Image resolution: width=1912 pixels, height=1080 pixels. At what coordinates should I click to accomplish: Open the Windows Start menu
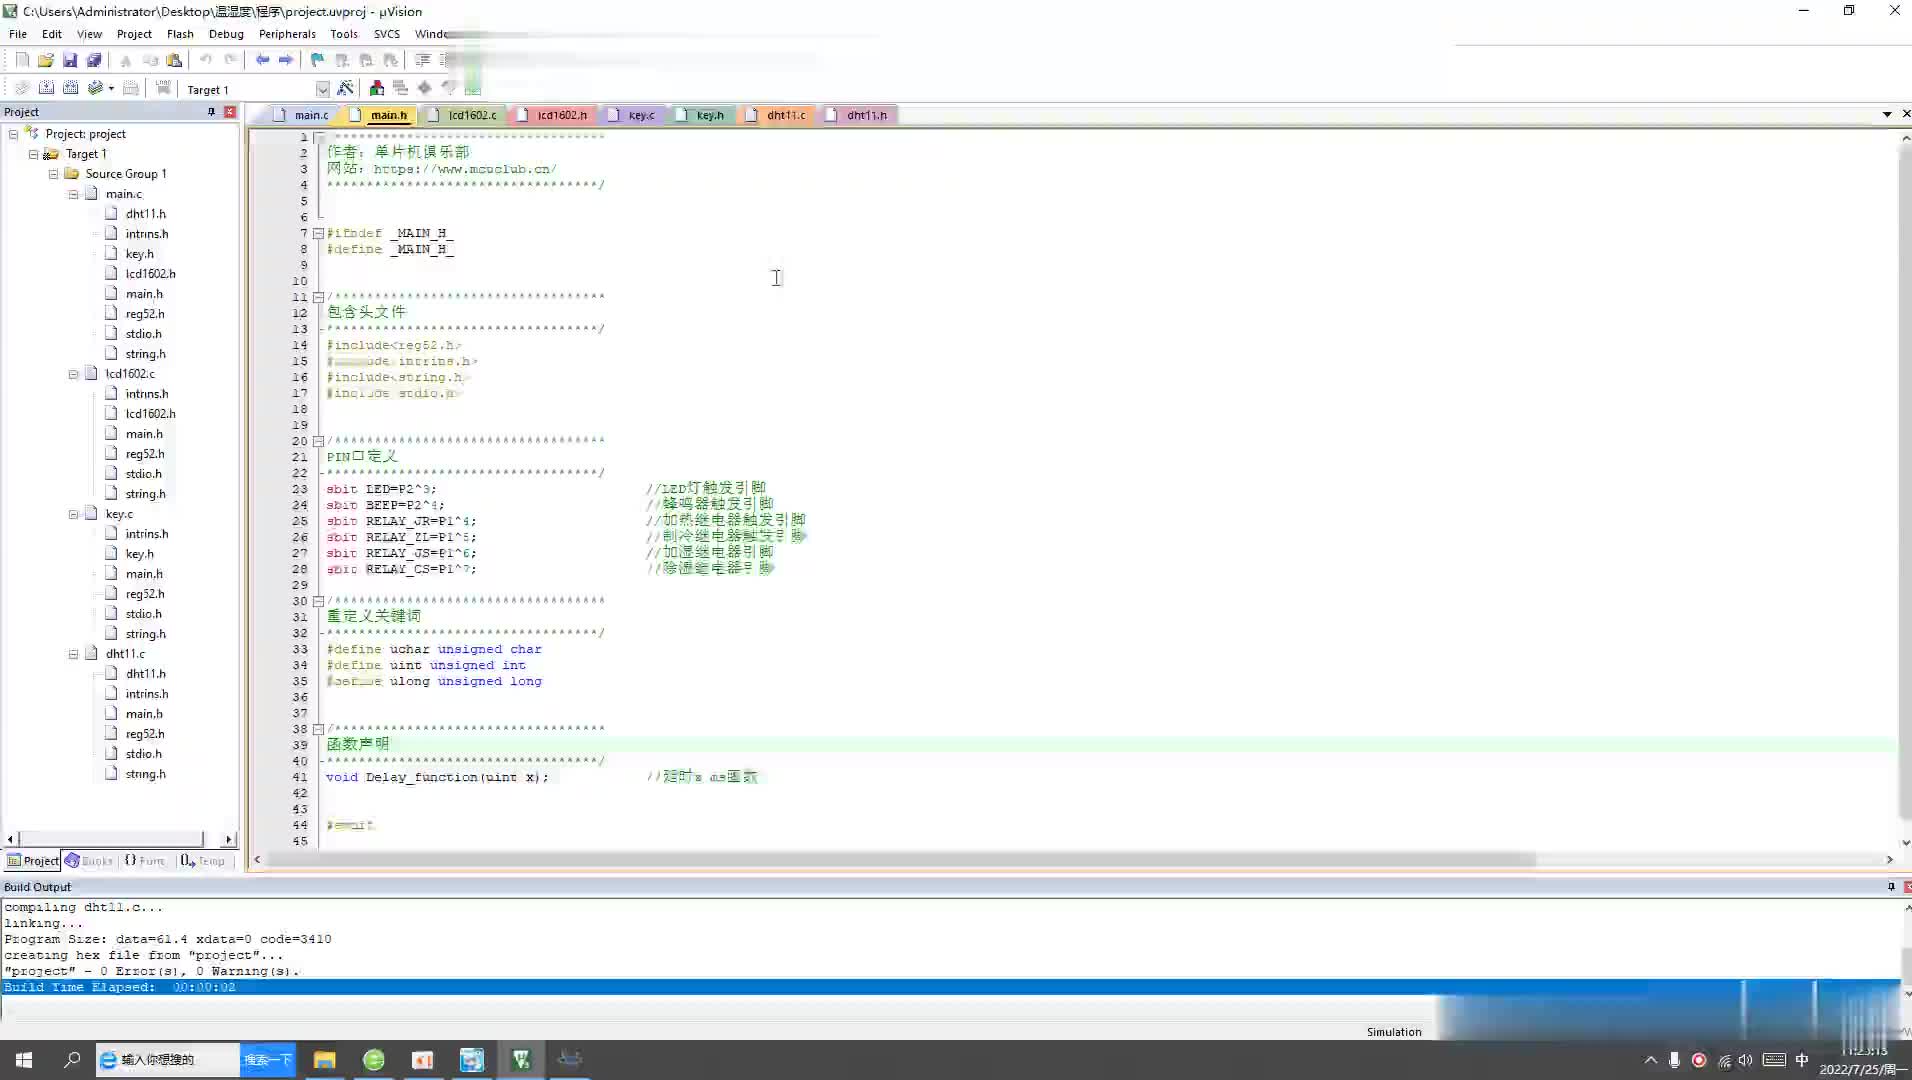[x=24, y=1060]
